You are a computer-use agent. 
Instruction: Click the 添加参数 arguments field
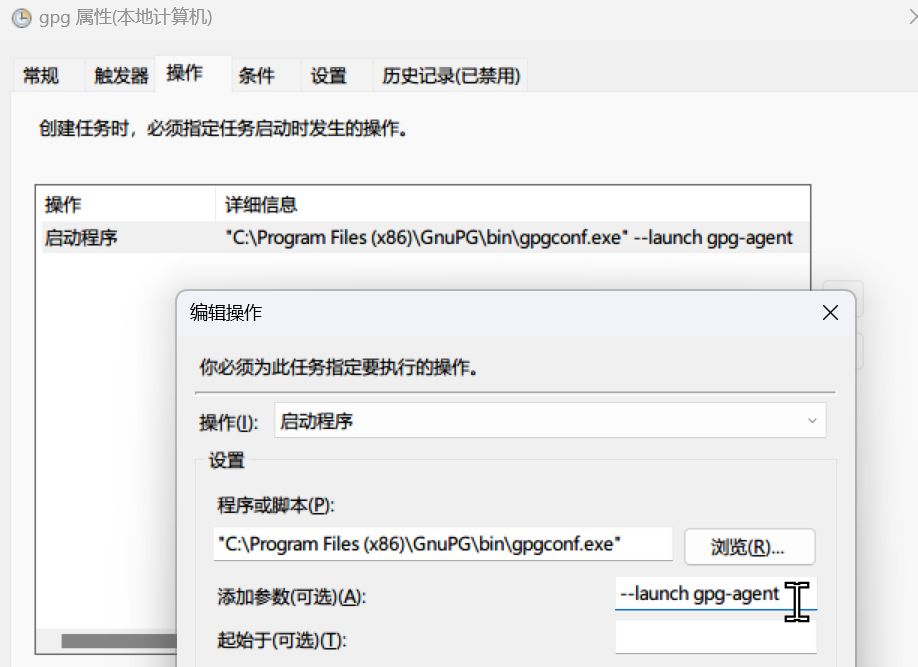[700, 593]
